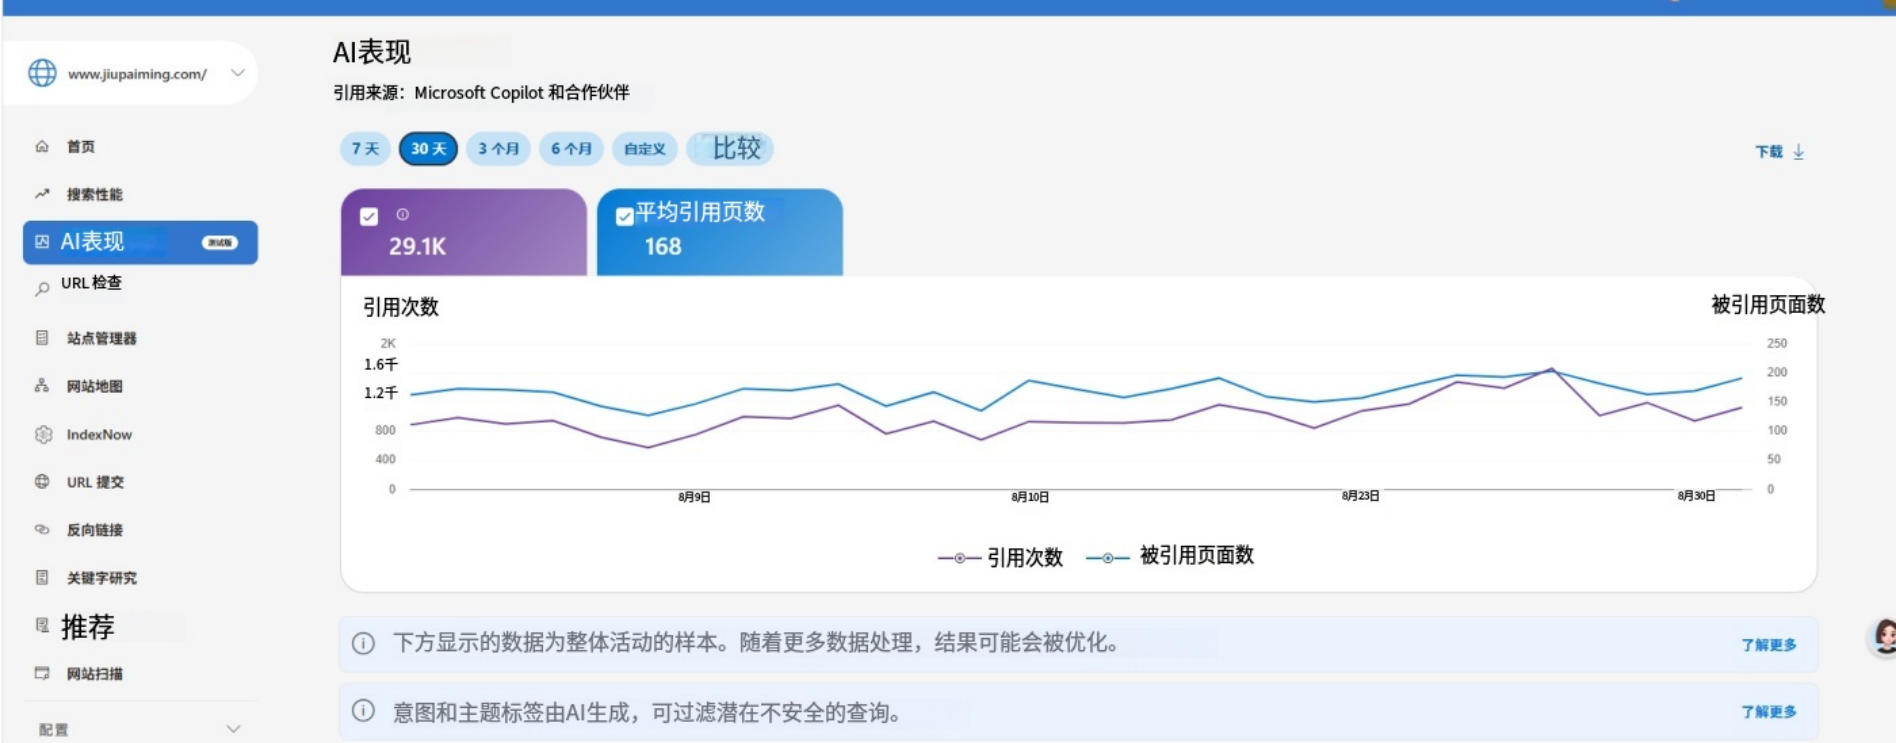Viewport: 1896px width, 743px height.
Task: Open 搜索性能 via its trend arrow icon
Action: 42,194
